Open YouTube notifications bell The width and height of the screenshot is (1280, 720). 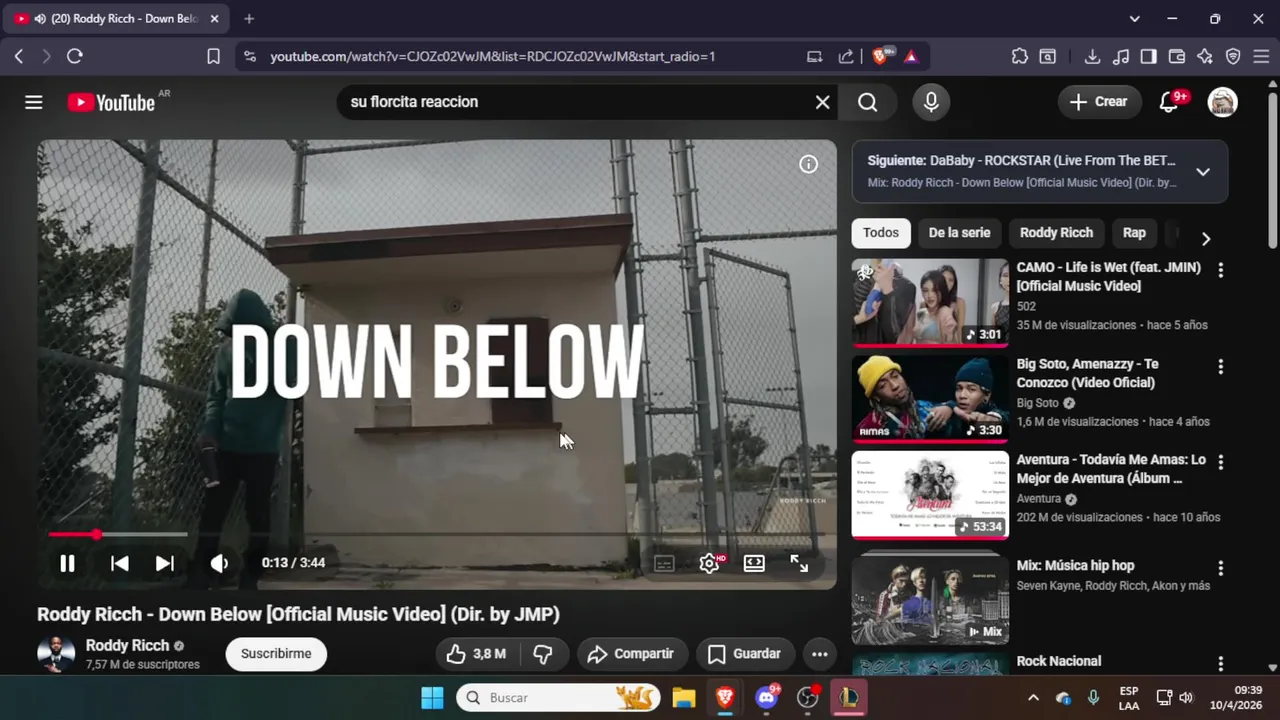point(1169,102)
